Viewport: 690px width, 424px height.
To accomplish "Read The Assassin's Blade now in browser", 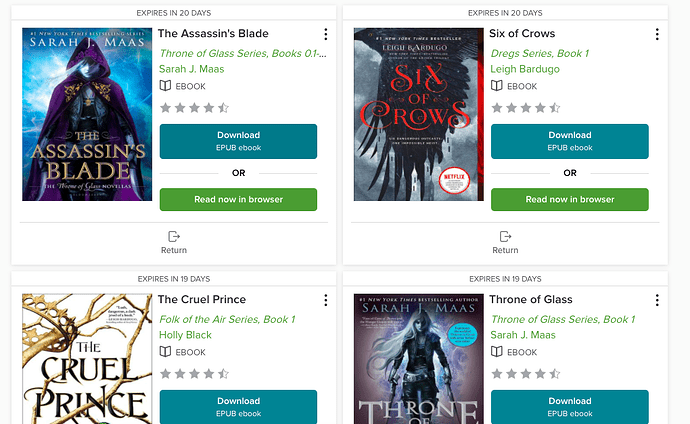I will click(x=238, y=199).
